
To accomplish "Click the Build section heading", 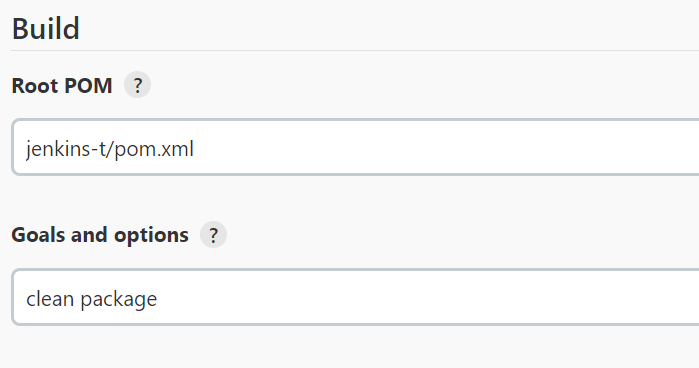I will point(45,29).
